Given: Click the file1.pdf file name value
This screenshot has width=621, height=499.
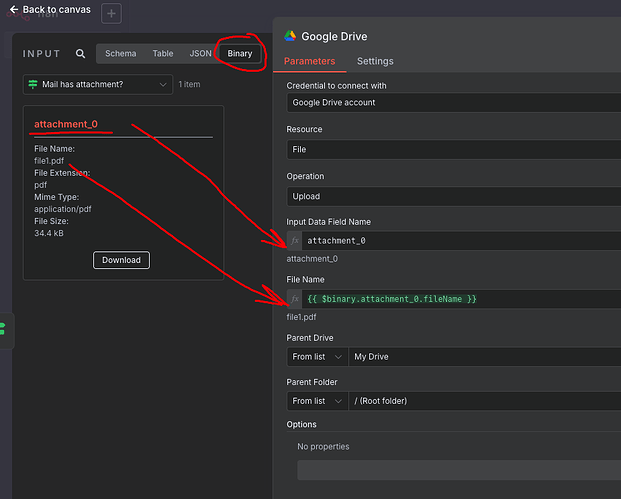Looking at the screenshot, I should point(49,161).
